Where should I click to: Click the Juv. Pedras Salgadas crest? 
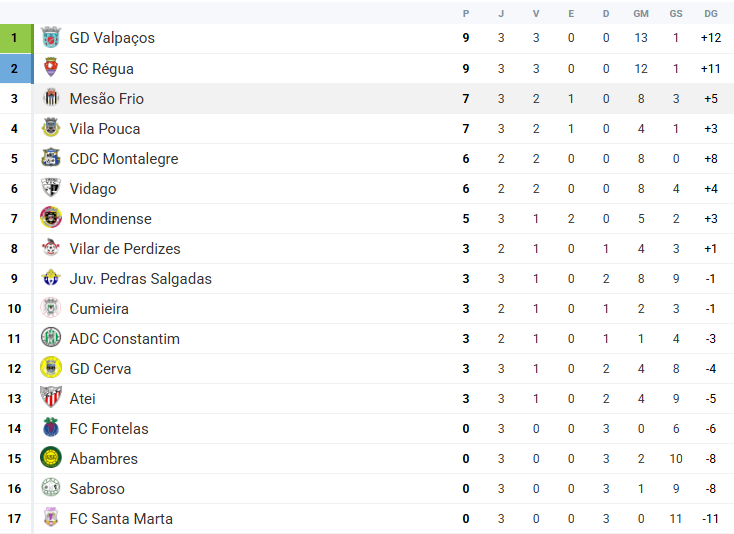click(51, 278)
